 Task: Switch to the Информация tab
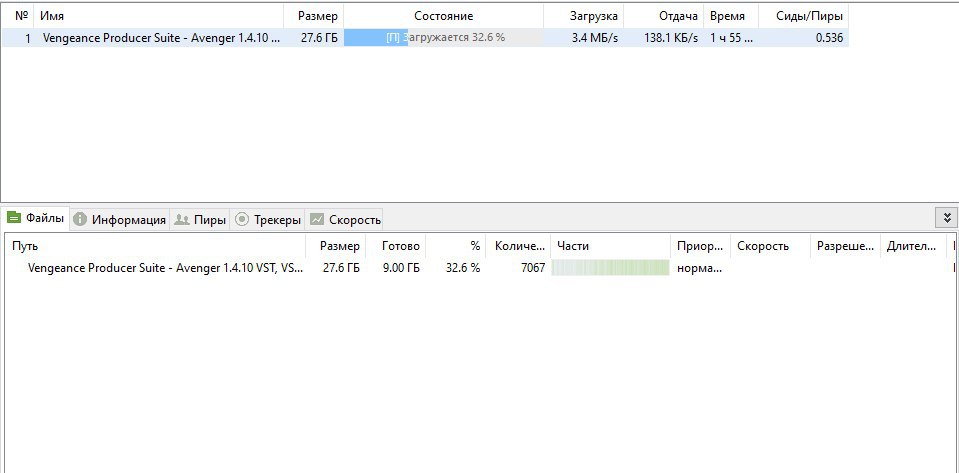120,220
